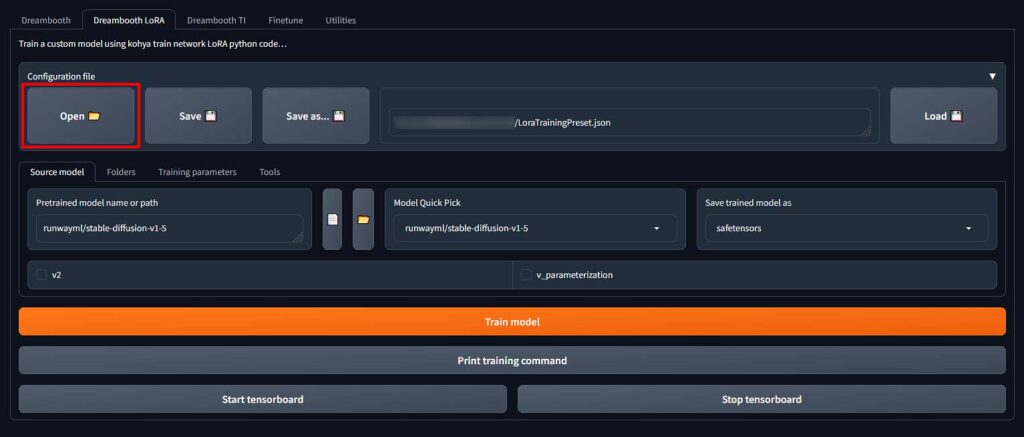The height and width of the screenshot is (437, 1024).
Task: Expand the Model Quick Pick dropdown
Action: (535, 228)
